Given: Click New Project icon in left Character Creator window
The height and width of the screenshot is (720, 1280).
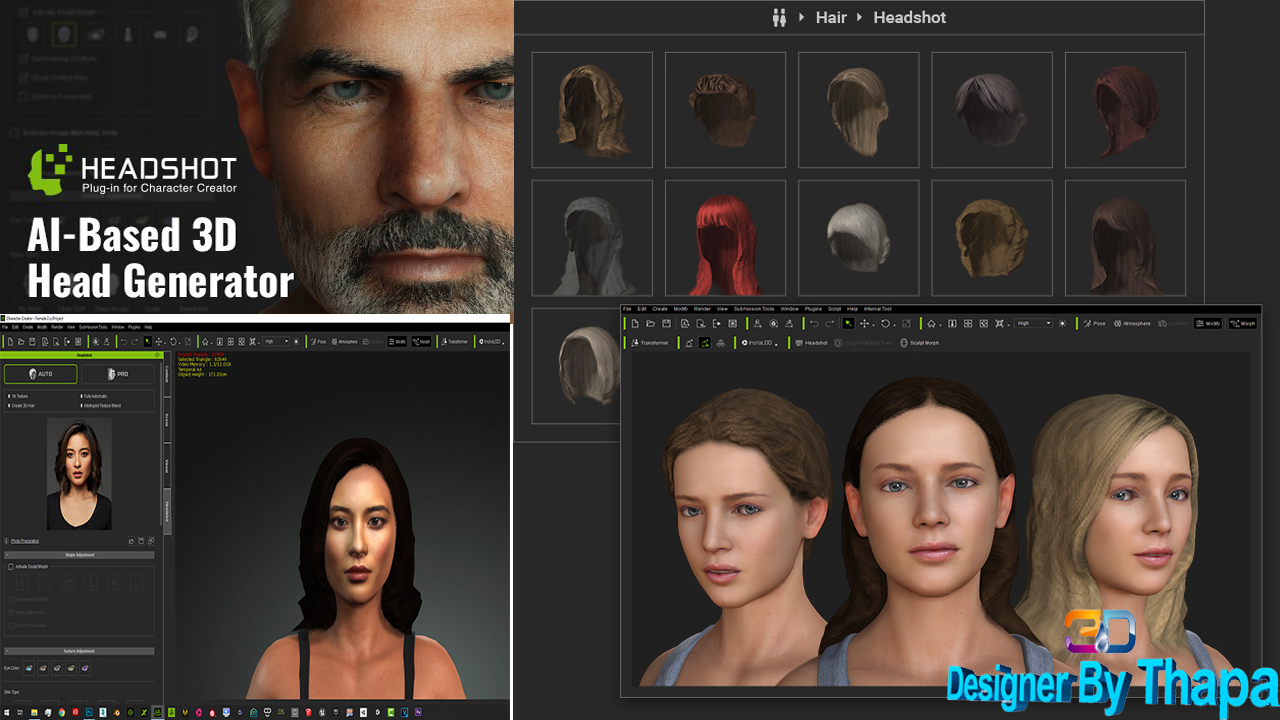Looking at the screenshot, I should coord(10,341).
